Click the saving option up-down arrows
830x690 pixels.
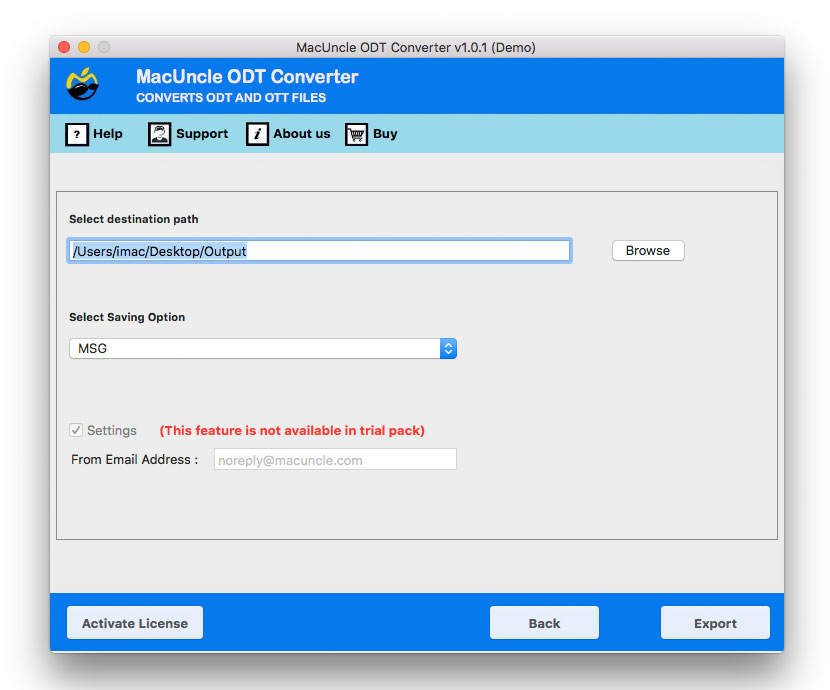point(447,348)
